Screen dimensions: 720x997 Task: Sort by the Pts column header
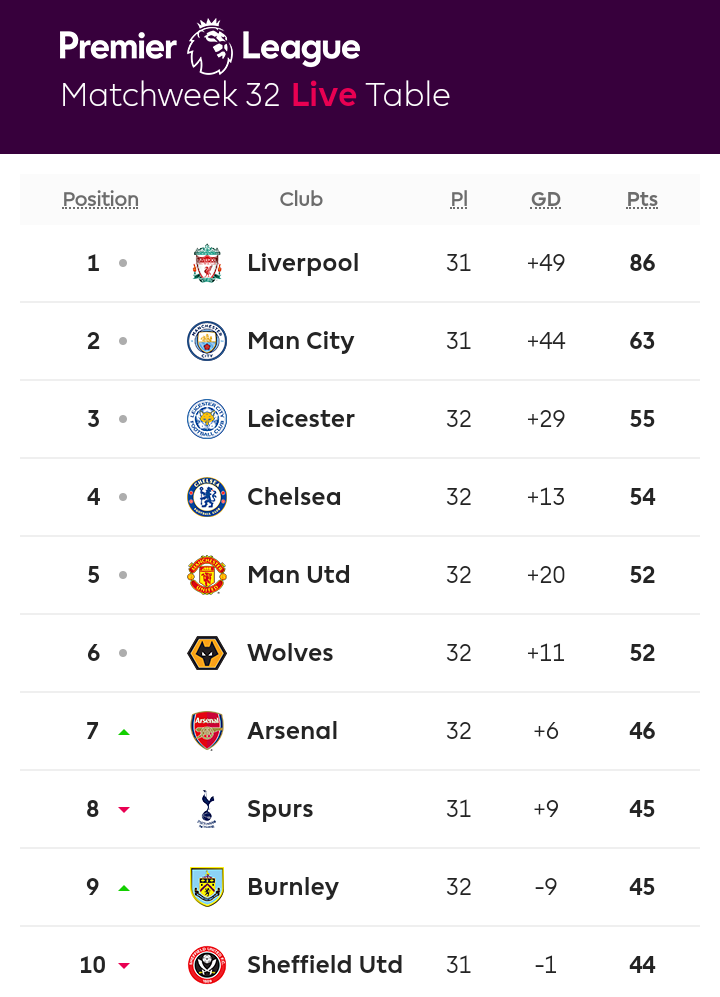point(642,199)
